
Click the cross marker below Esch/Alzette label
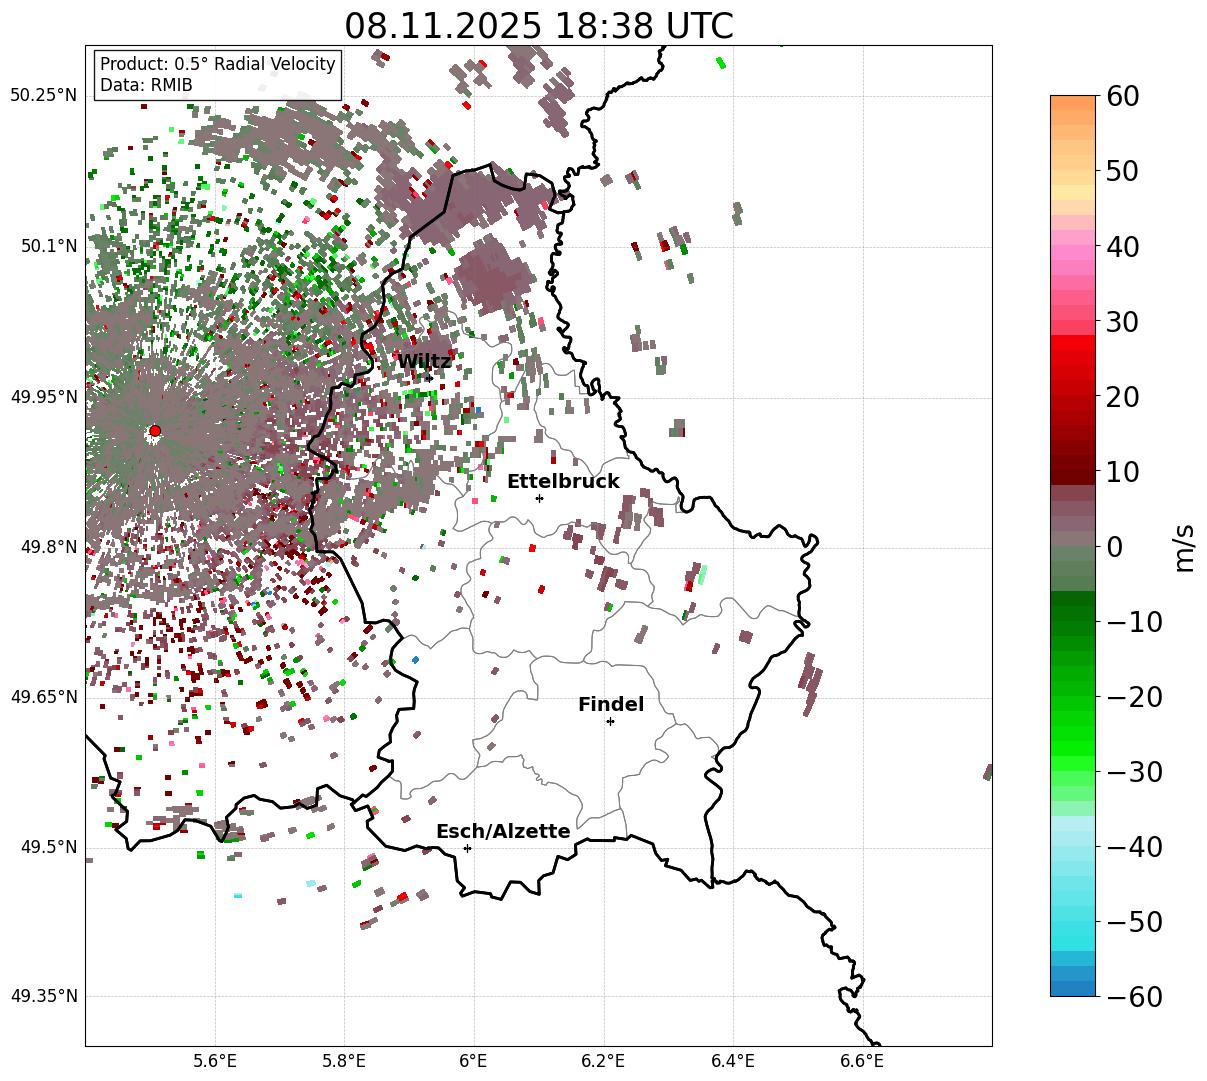[467, 848]
